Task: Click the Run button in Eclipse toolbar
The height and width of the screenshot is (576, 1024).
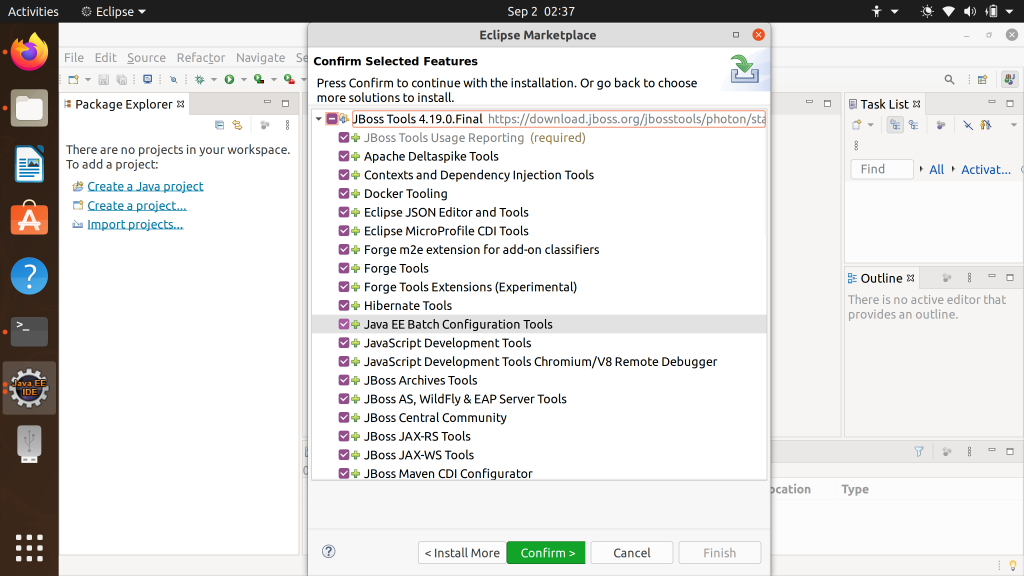Action: click(229, 79)
